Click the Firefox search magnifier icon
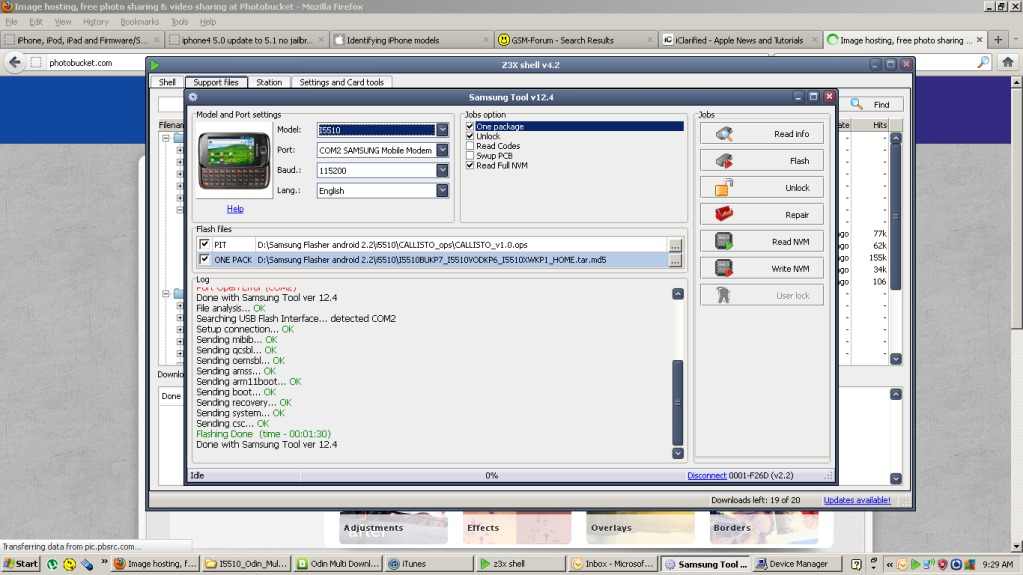Screen dimensions: 1023x575 [983, 62]
